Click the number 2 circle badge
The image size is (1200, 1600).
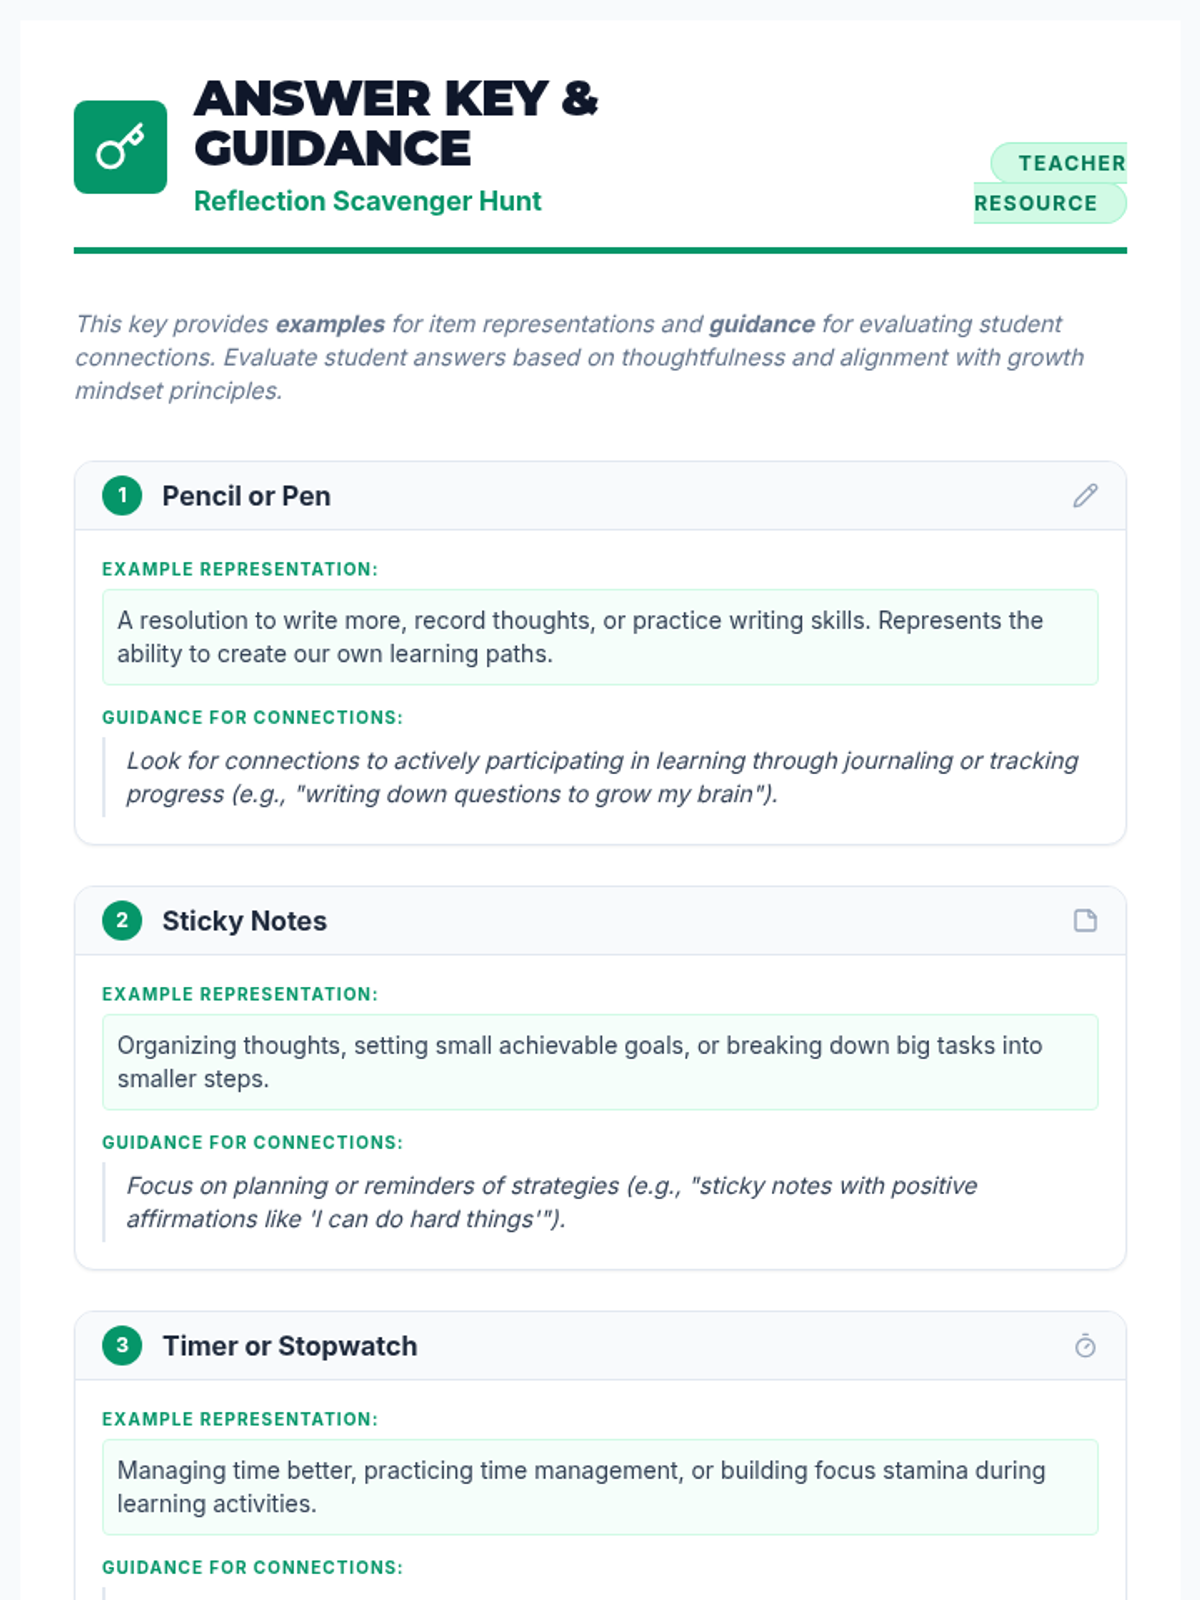click(122, 921)
